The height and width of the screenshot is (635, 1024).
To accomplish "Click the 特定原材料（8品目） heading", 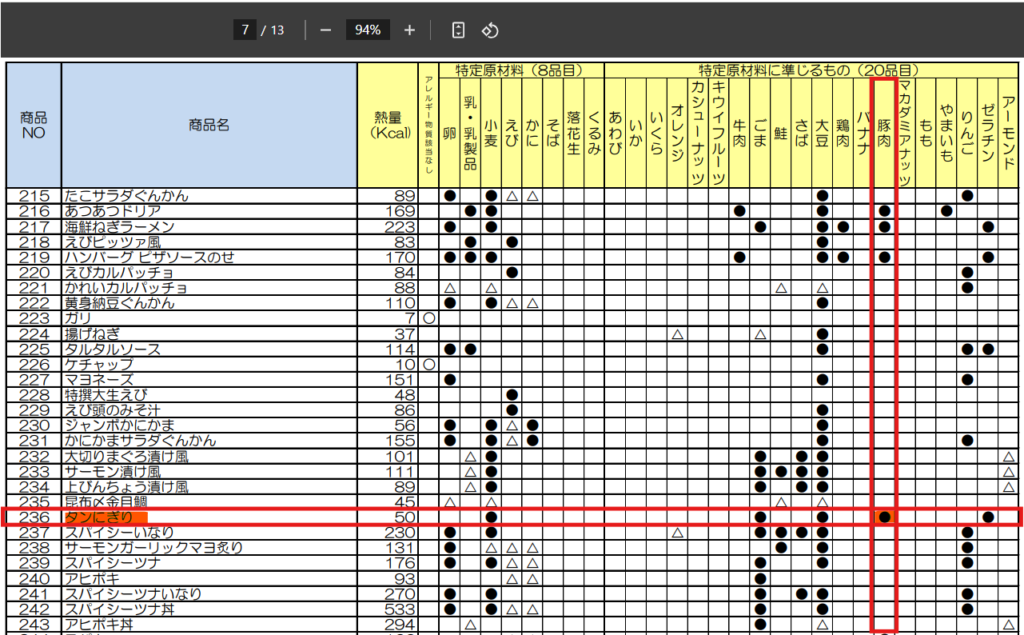I will [511, 71].
